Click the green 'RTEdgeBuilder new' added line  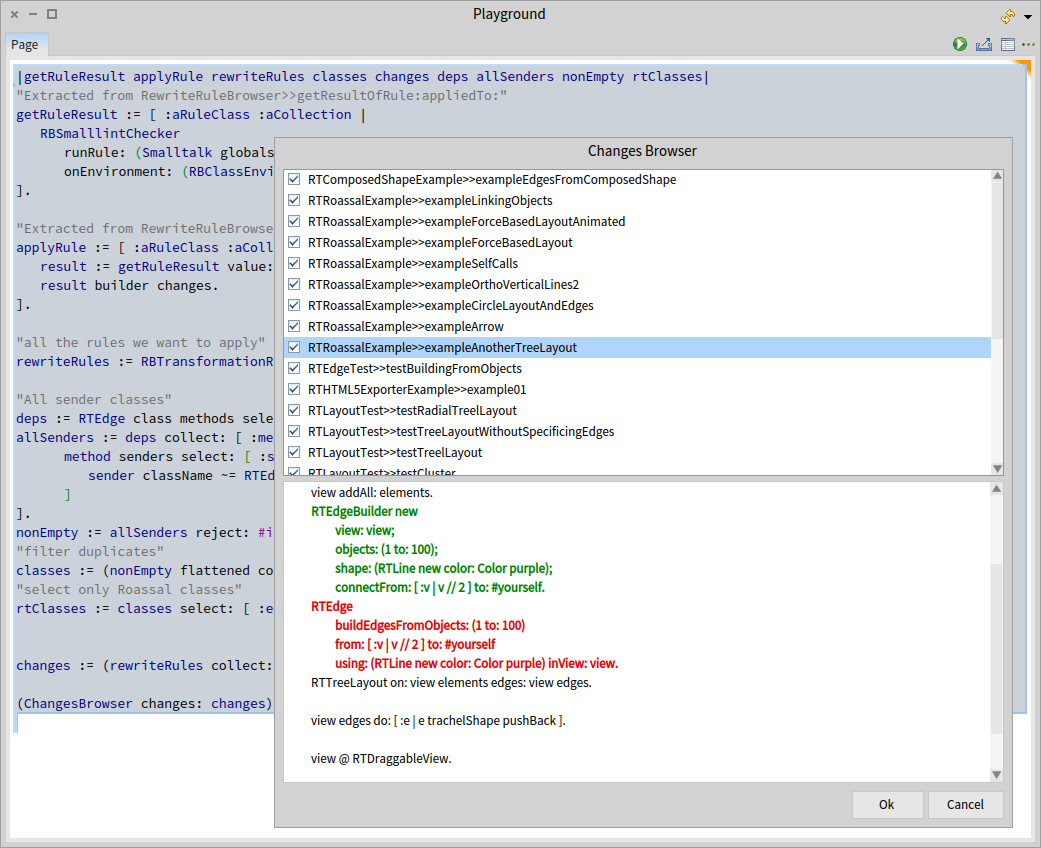point(364,511)
